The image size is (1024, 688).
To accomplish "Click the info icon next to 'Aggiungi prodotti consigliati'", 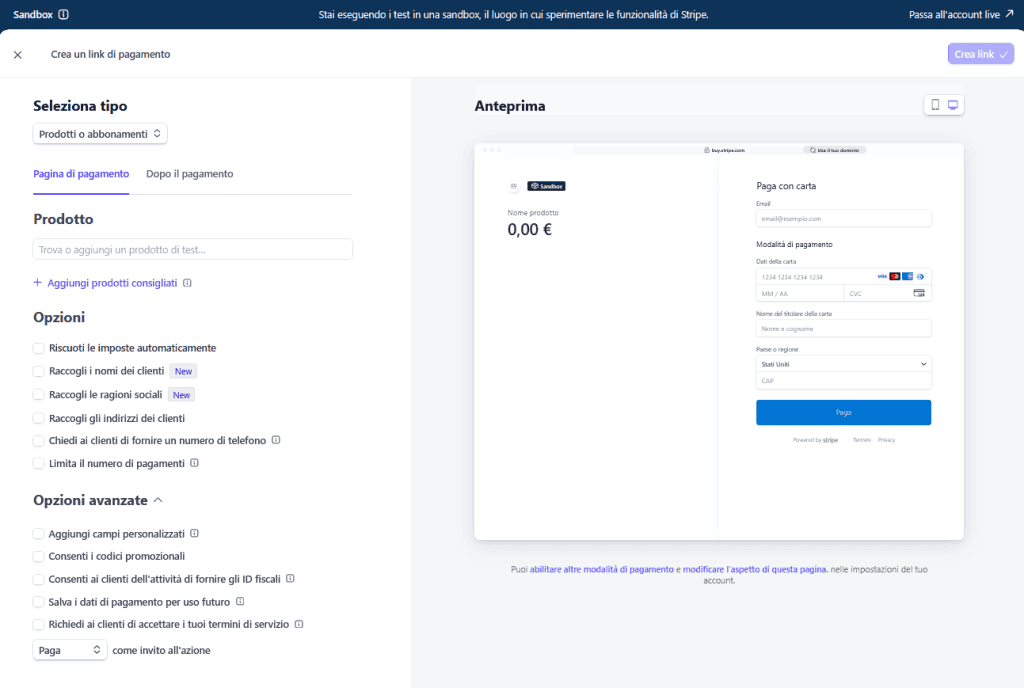I will [190, 283].
